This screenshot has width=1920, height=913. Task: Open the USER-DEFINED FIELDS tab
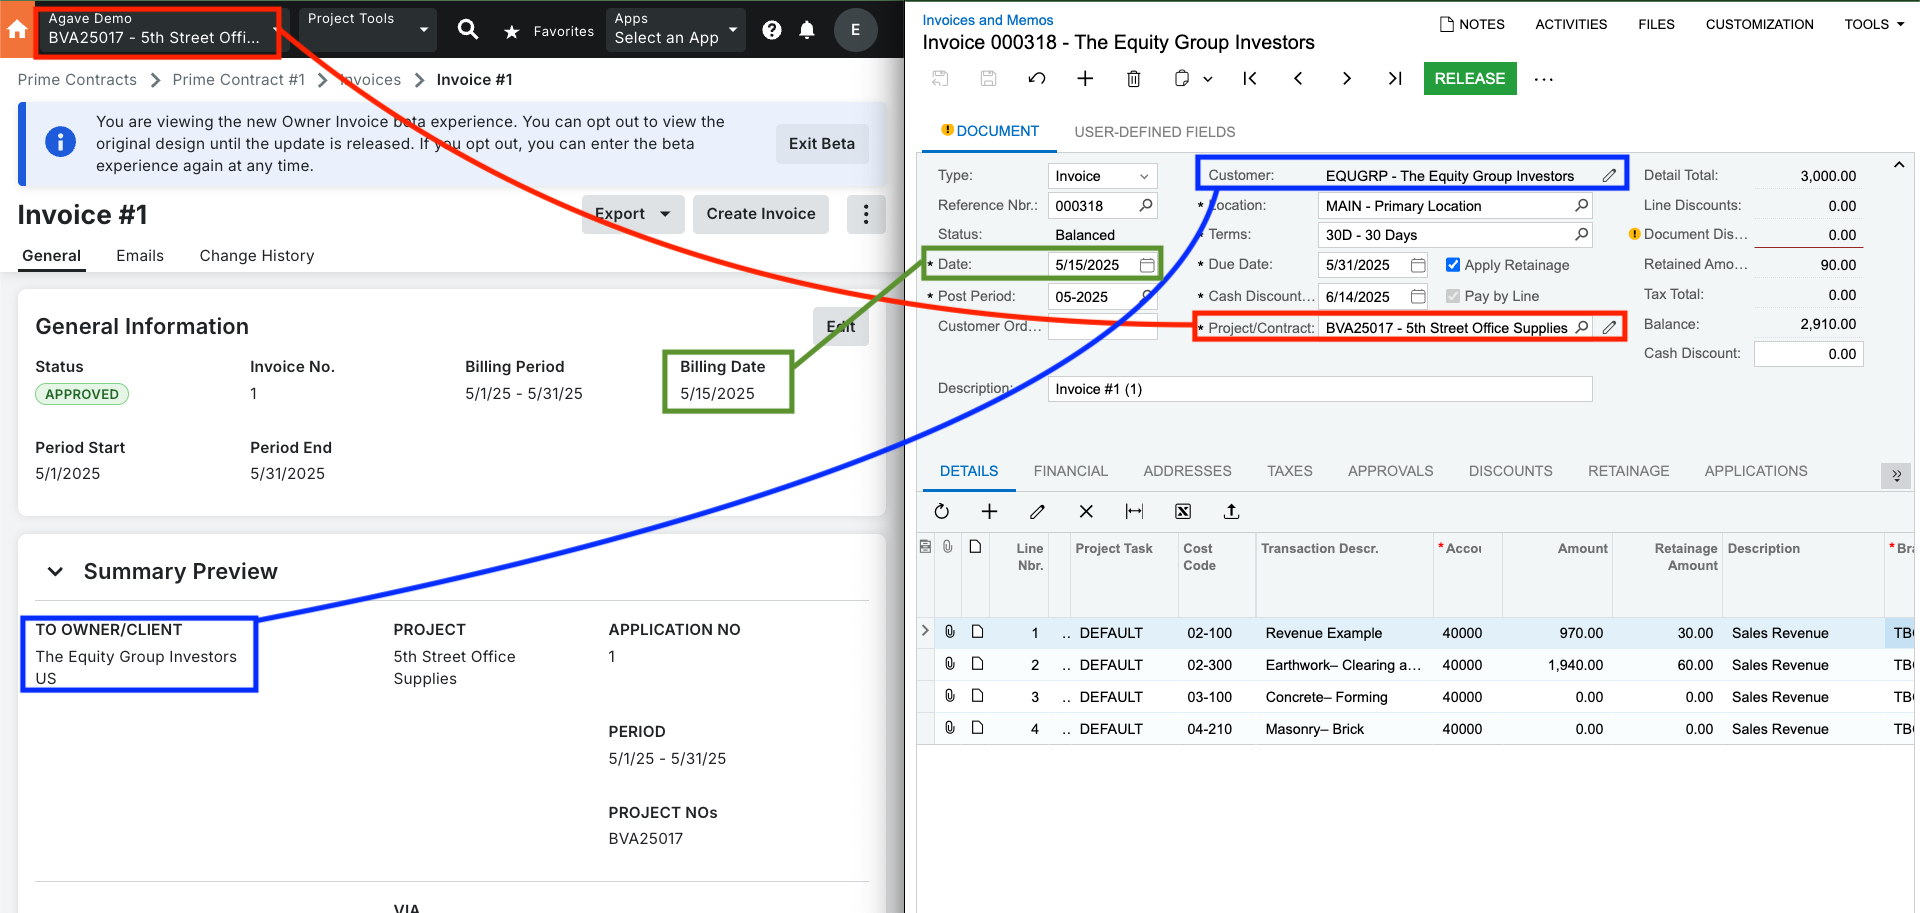tap(1155, 132)
